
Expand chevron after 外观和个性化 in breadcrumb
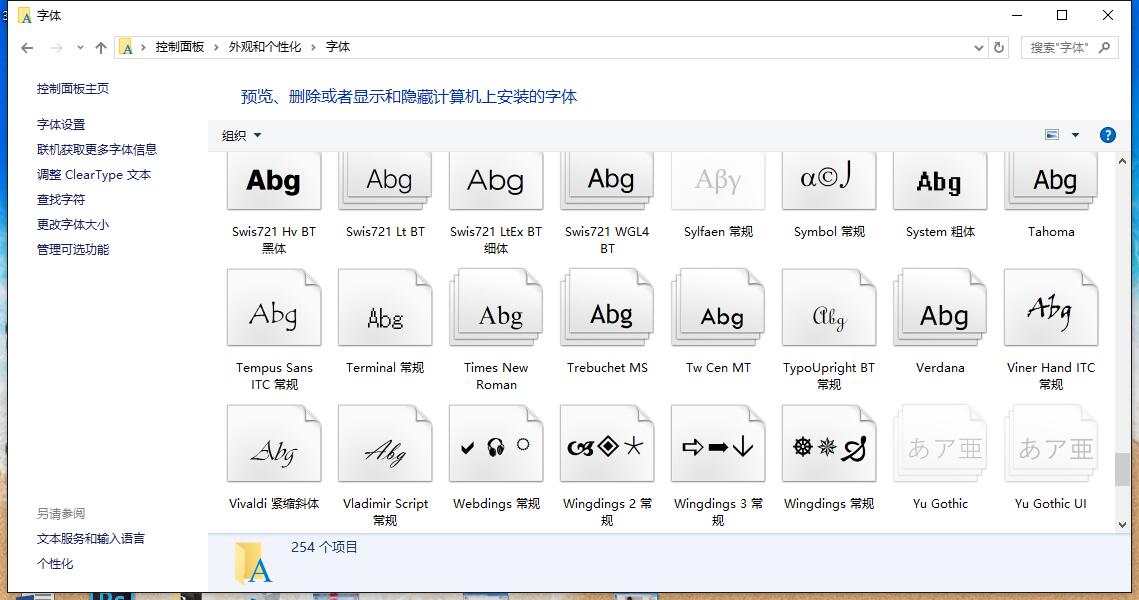[313, 47]
